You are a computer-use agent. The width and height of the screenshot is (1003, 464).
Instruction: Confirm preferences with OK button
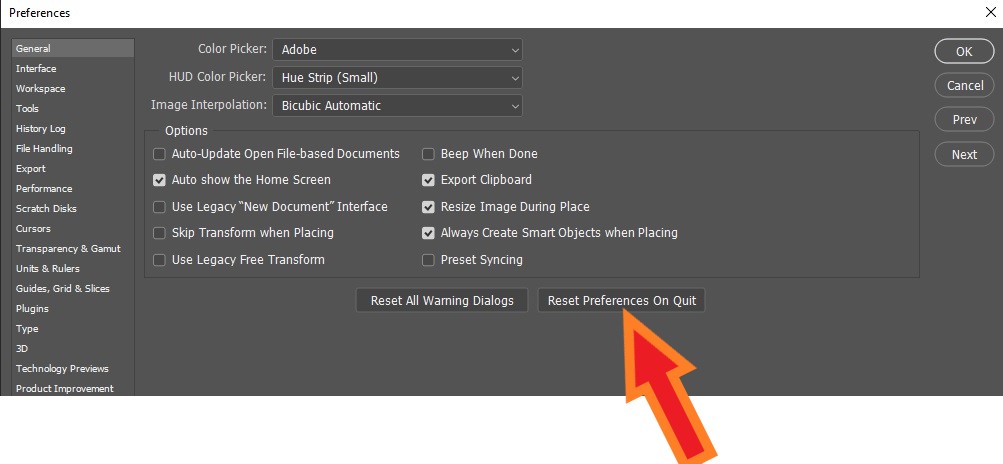click(964, 52)
